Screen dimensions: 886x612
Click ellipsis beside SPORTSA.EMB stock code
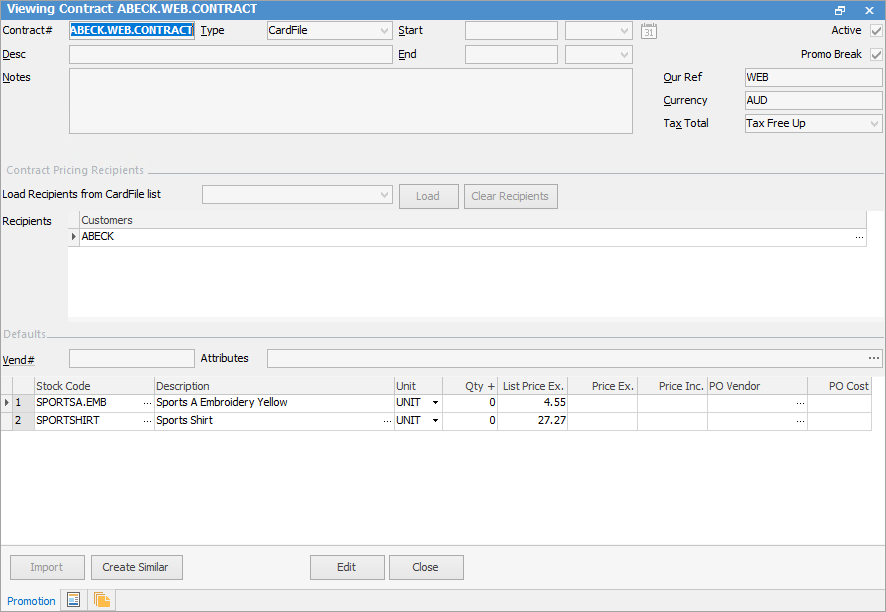pyautogui.click(x=148, y=403)
